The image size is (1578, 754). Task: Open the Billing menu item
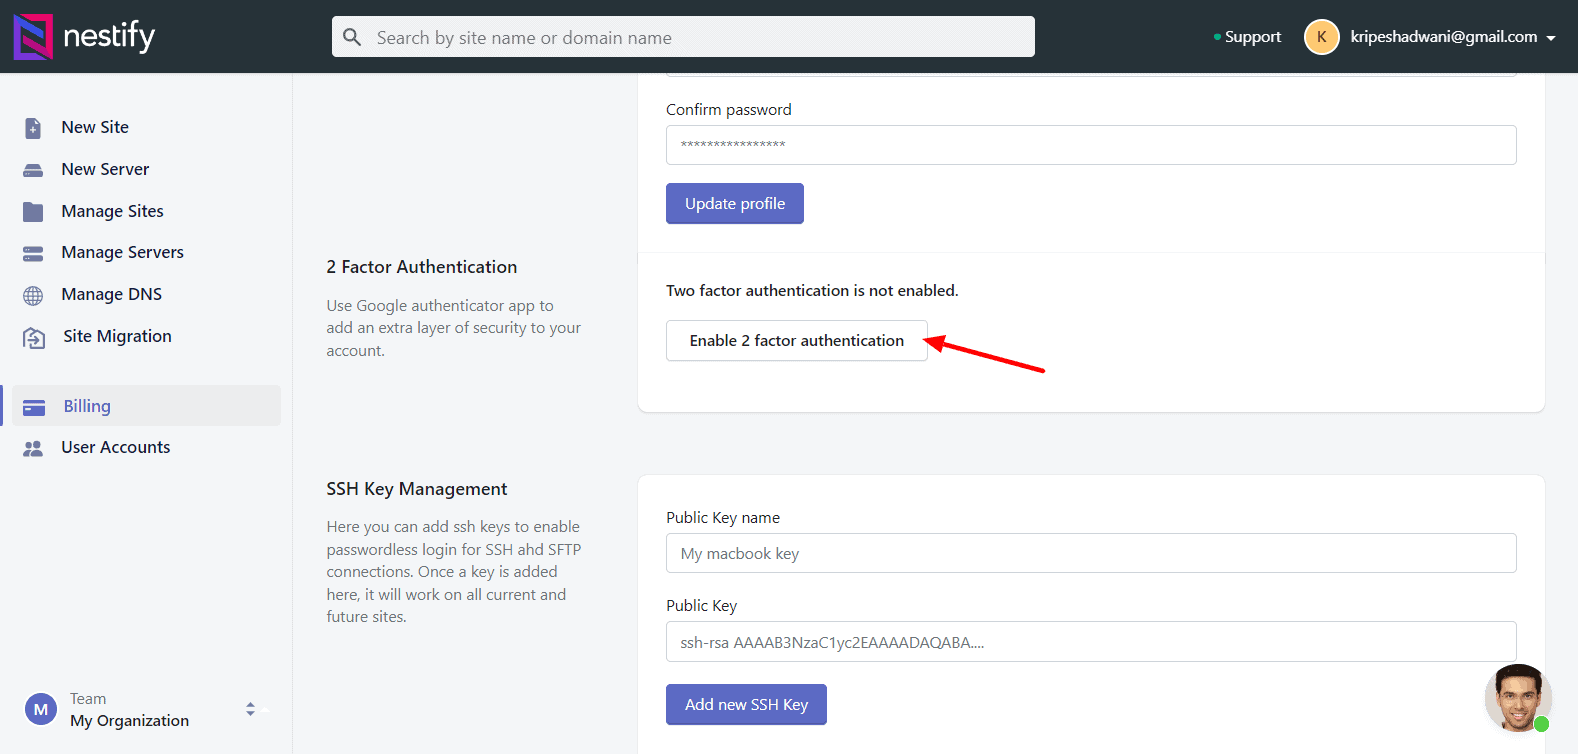pos(87,406)
